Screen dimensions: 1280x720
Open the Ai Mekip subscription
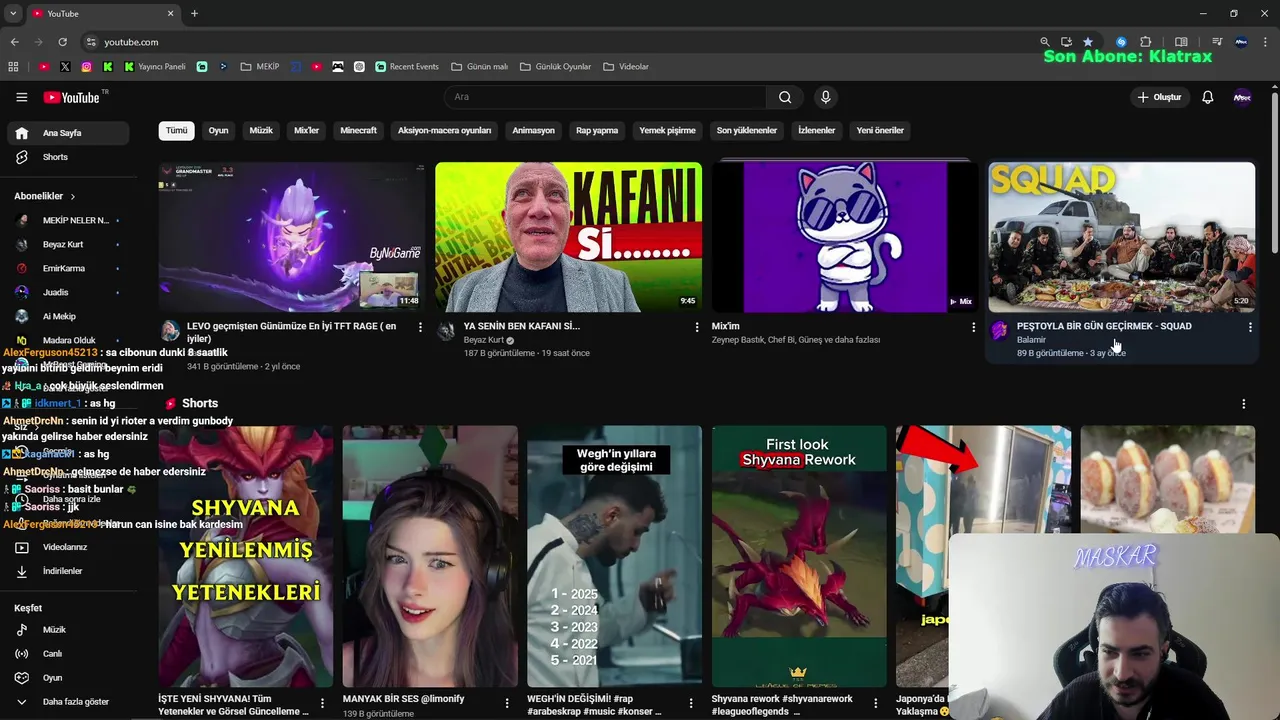click(67, 316)
